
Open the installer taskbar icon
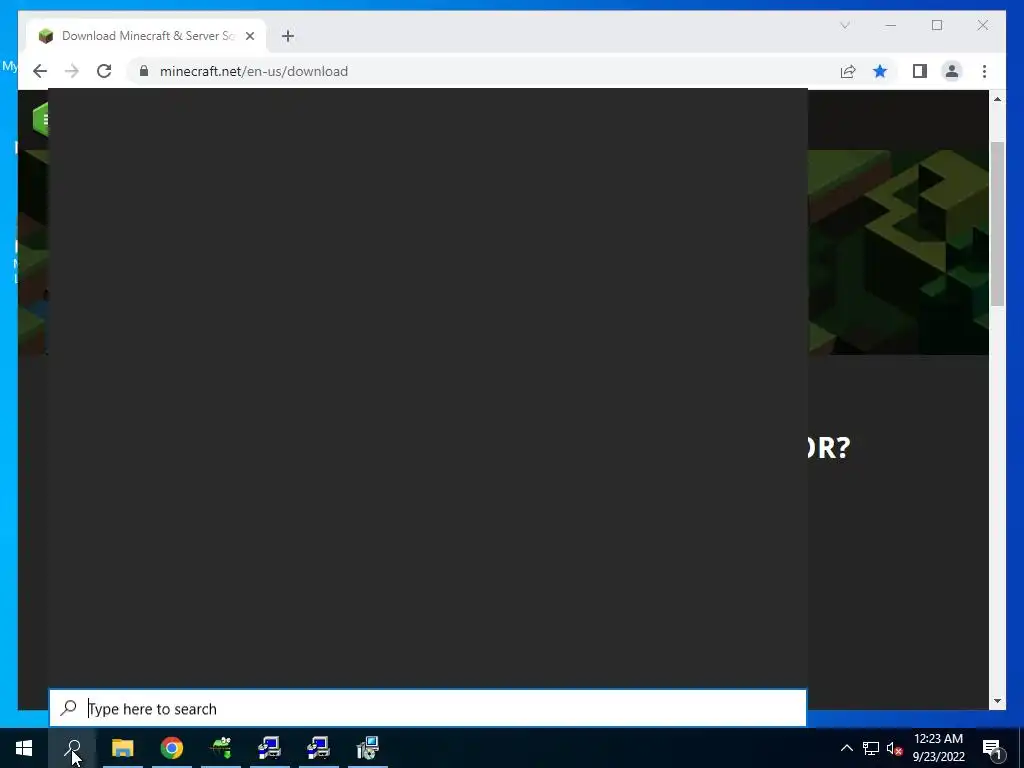coord(368,748)
